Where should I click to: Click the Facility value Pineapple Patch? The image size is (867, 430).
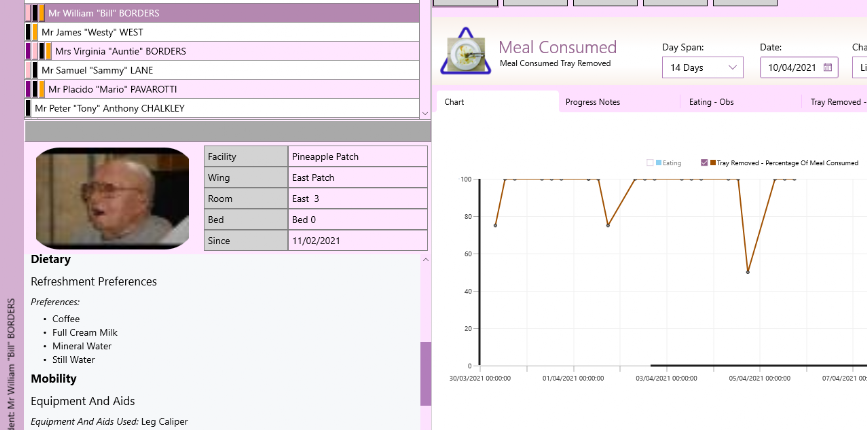pyautogui.click(x=358, y=156)
